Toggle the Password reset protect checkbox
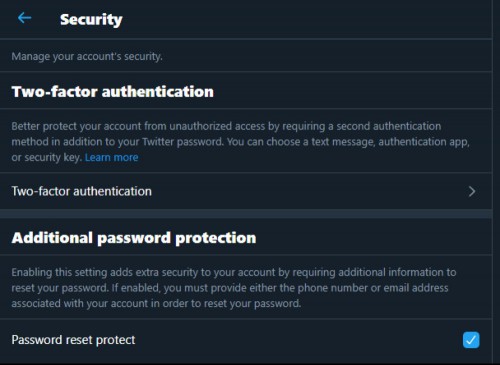The height and width of the screenshot is (365, 500). [471, 340]
